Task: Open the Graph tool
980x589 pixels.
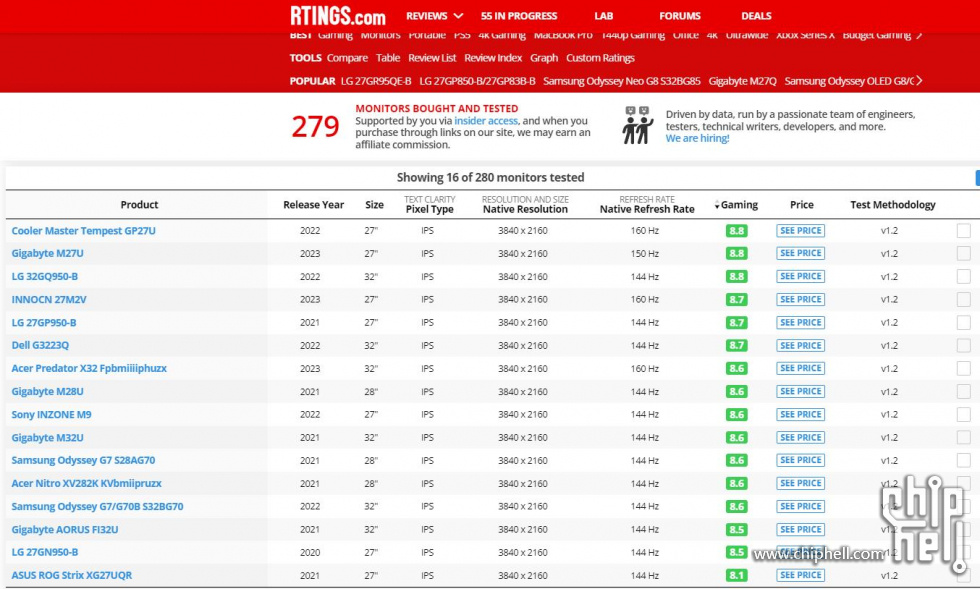Action: (x=544, y=58)
